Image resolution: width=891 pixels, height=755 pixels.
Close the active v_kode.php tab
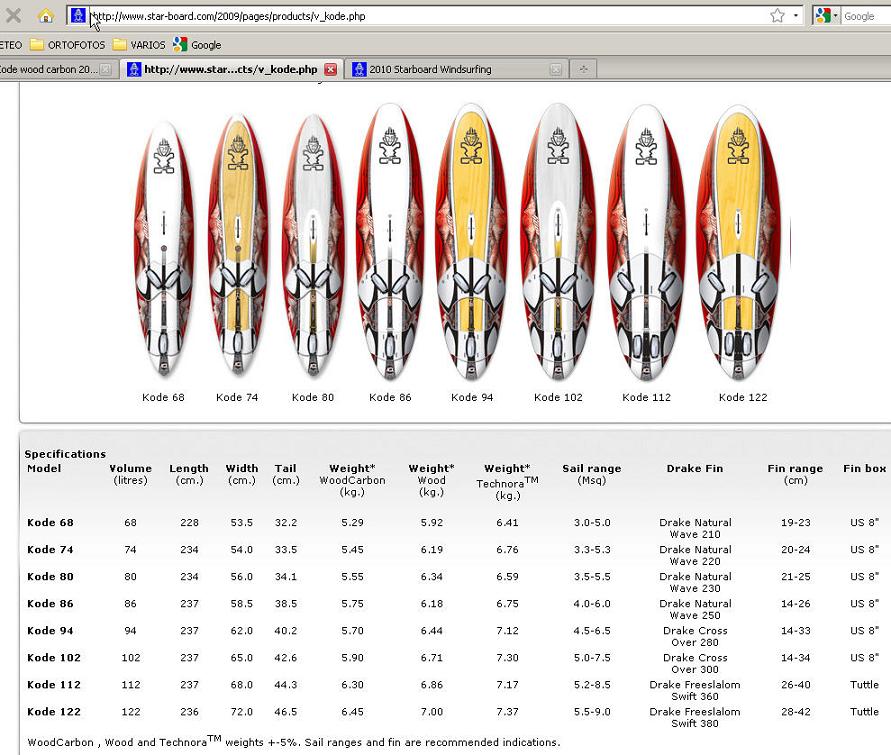coord(331,70)
